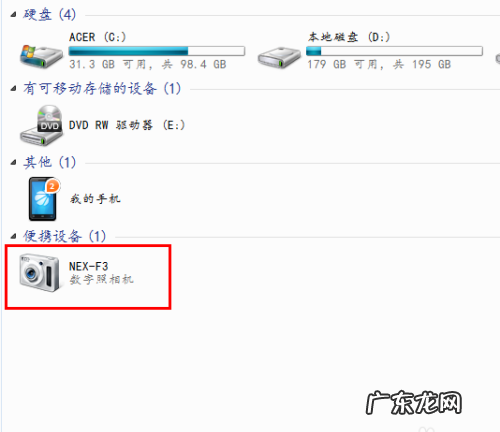Open the 我的手机 phone icon

[43, 199]
